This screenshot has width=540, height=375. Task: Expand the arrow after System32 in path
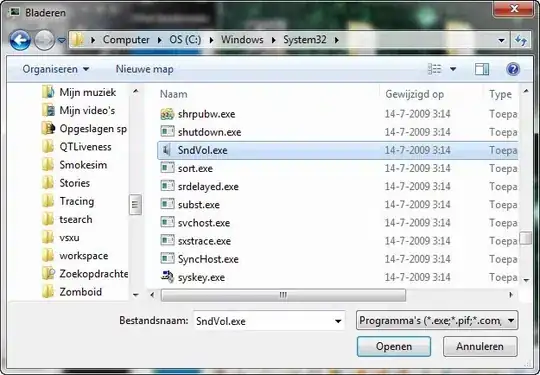337,40
